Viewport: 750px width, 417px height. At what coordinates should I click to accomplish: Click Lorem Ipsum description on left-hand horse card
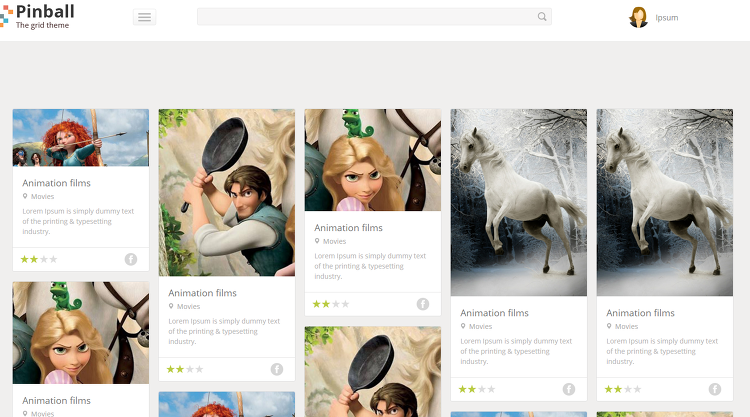click(x=516, y=351)
